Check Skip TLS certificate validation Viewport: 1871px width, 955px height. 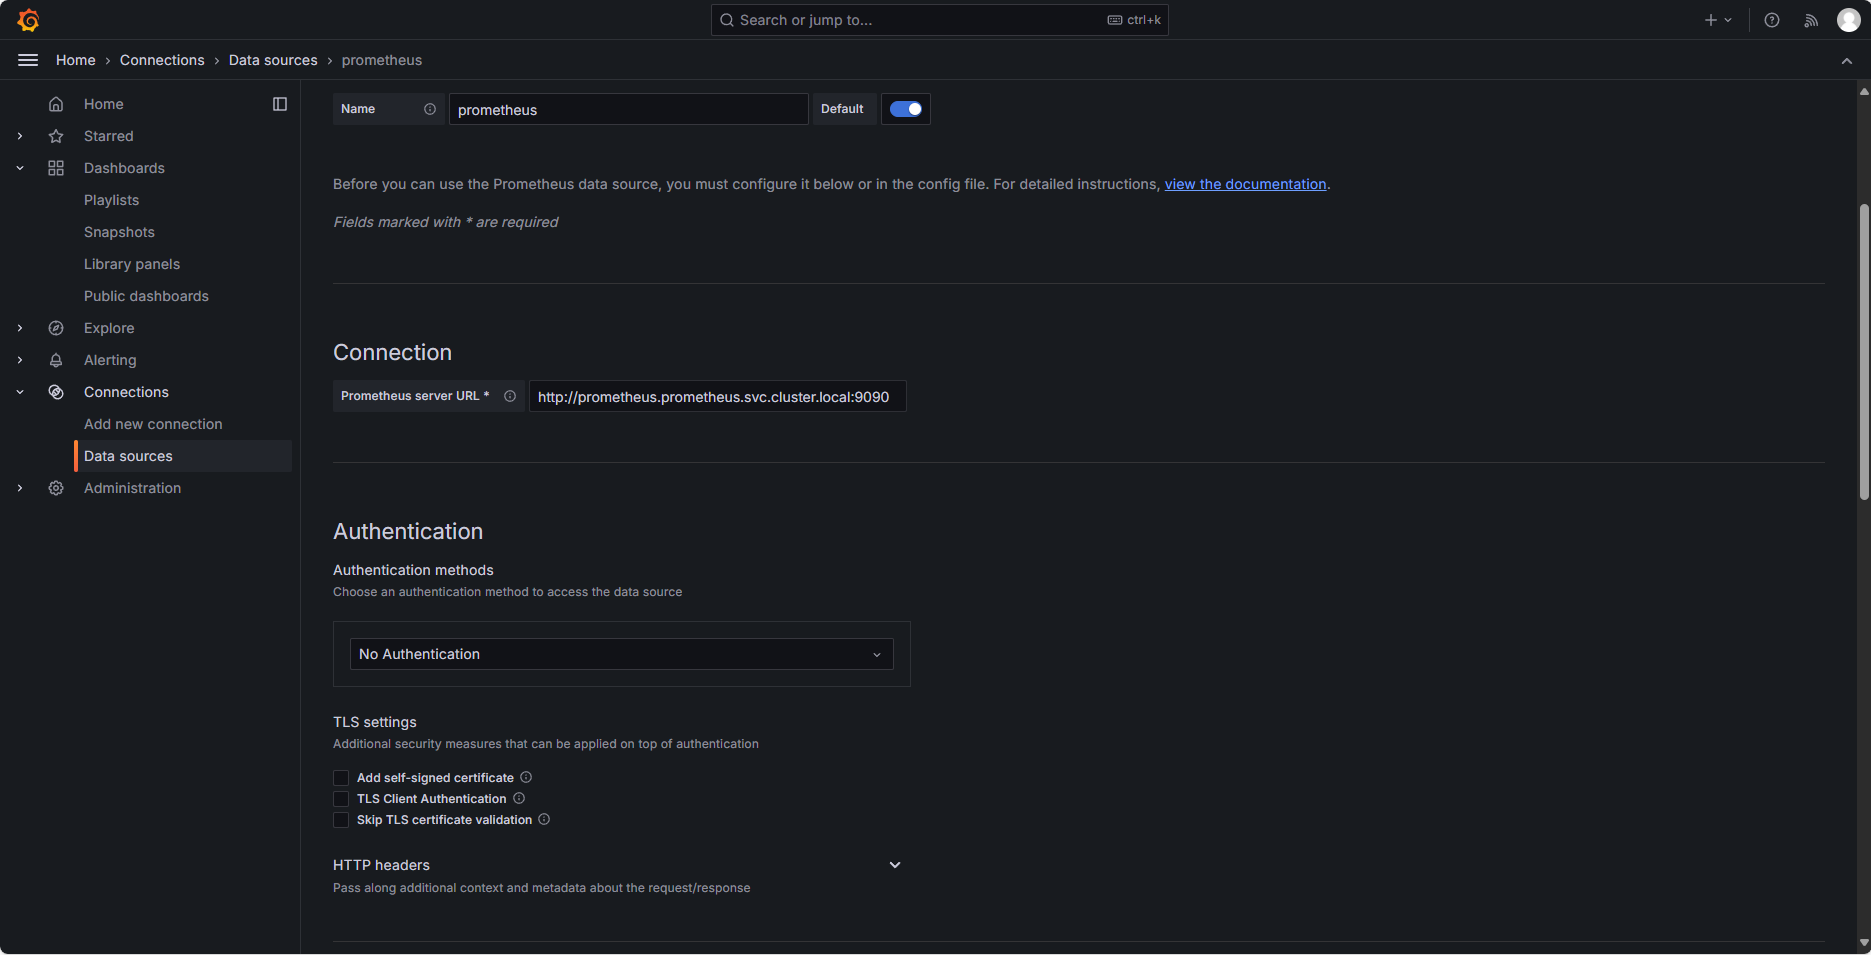341,820
